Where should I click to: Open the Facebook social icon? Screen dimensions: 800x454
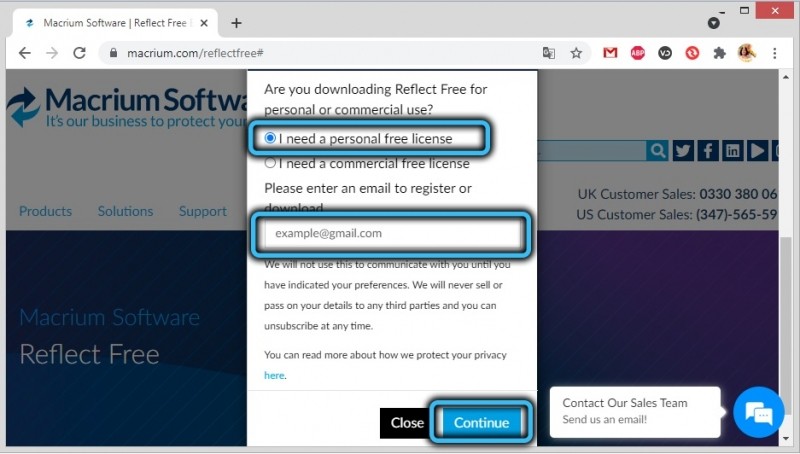[708, 150]
